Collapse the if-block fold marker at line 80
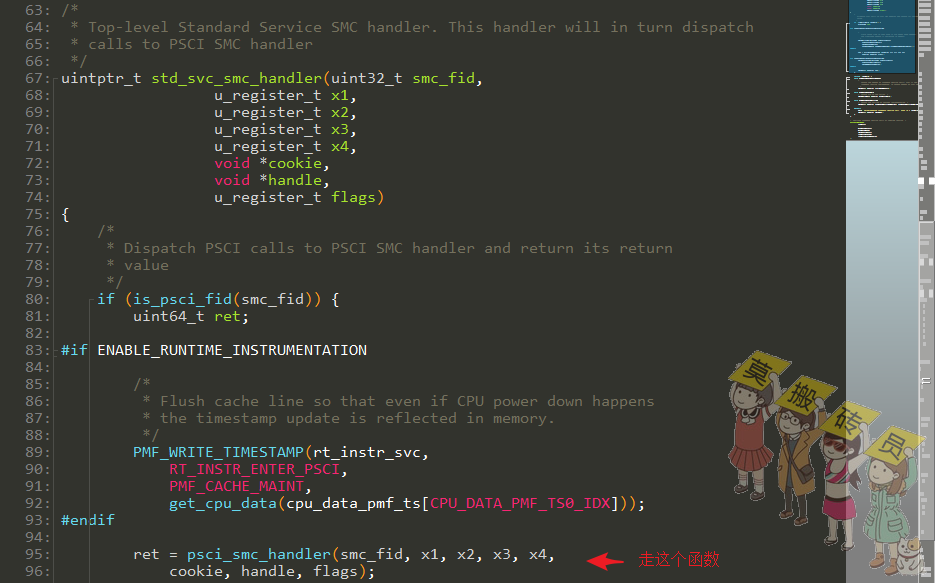935x583 pixels. click(x=91, y=299)
